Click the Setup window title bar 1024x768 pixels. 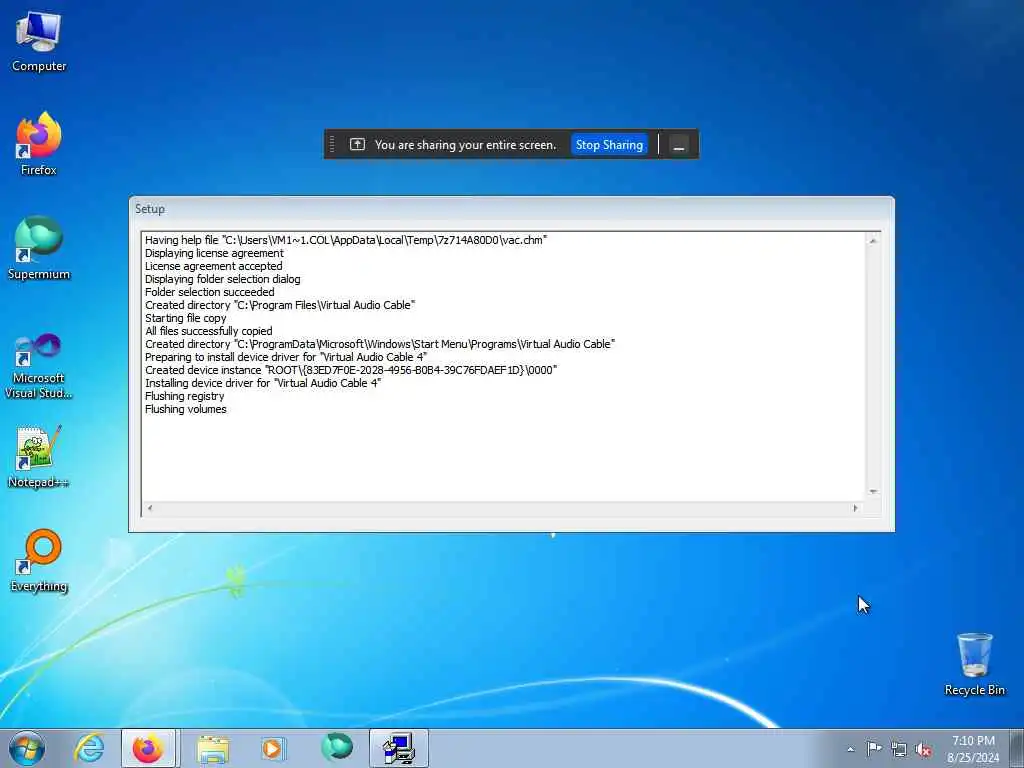pyautogui.click(x=511, y=209)
